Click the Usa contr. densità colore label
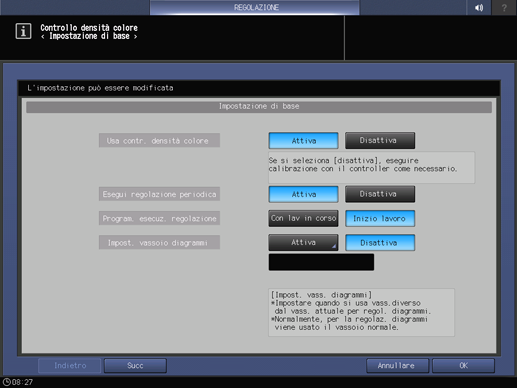 159,140
